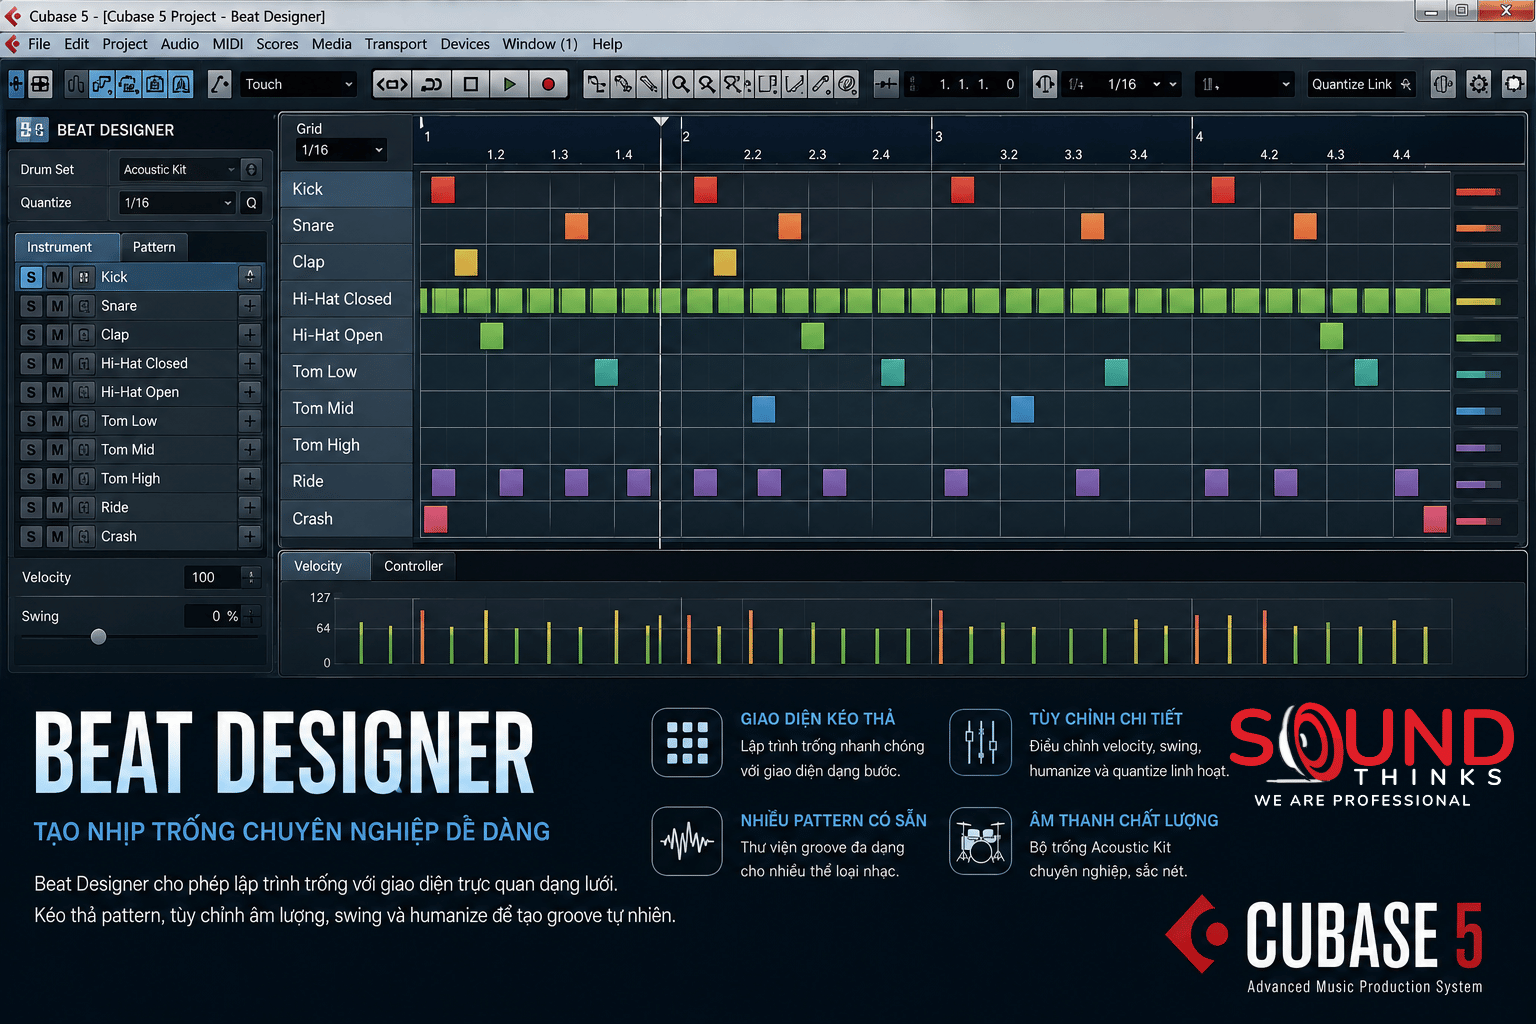Image resolution: width=1536 pixels, height=1024 pixels.
Task: Click the Quantize Link field
Action: (x=1361, y=84)
